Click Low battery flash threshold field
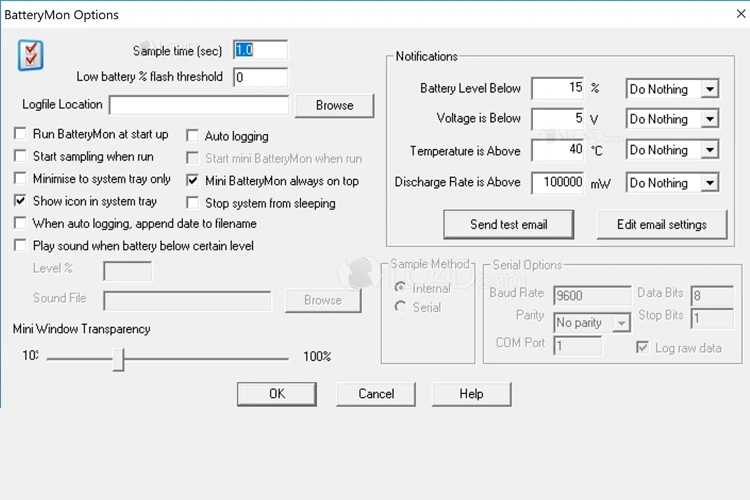 [x=260, y=77]
